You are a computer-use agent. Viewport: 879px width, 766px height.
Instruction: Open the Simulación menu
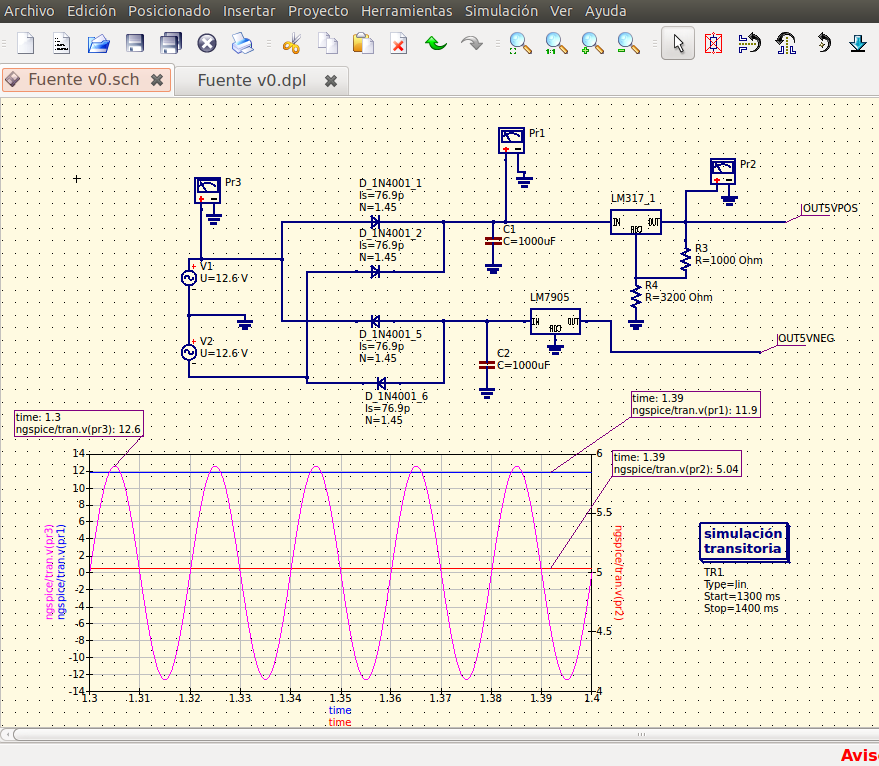[501, 11]
